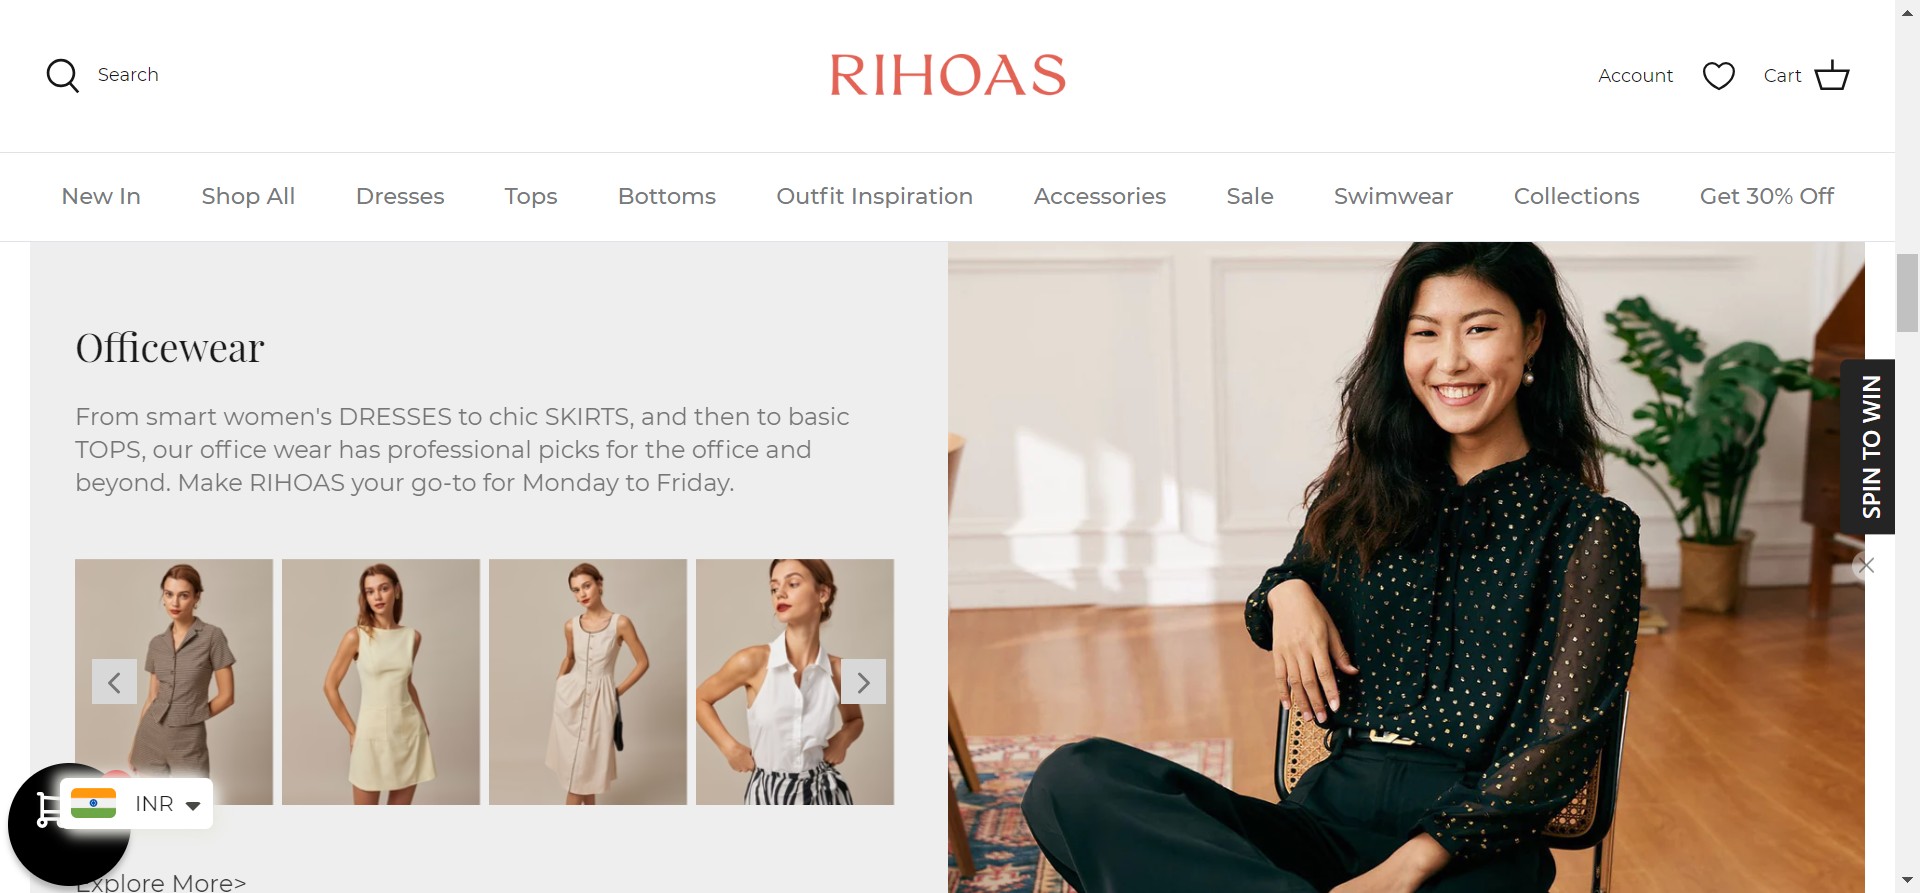
Task: Open the Swimwear menu
Action: click(1393, 196)
